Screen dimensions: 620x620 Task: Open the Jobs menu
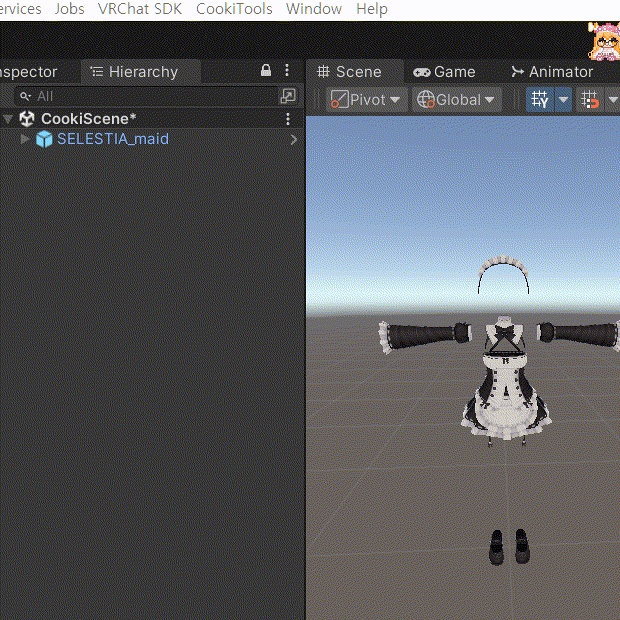tap(70, 9)
